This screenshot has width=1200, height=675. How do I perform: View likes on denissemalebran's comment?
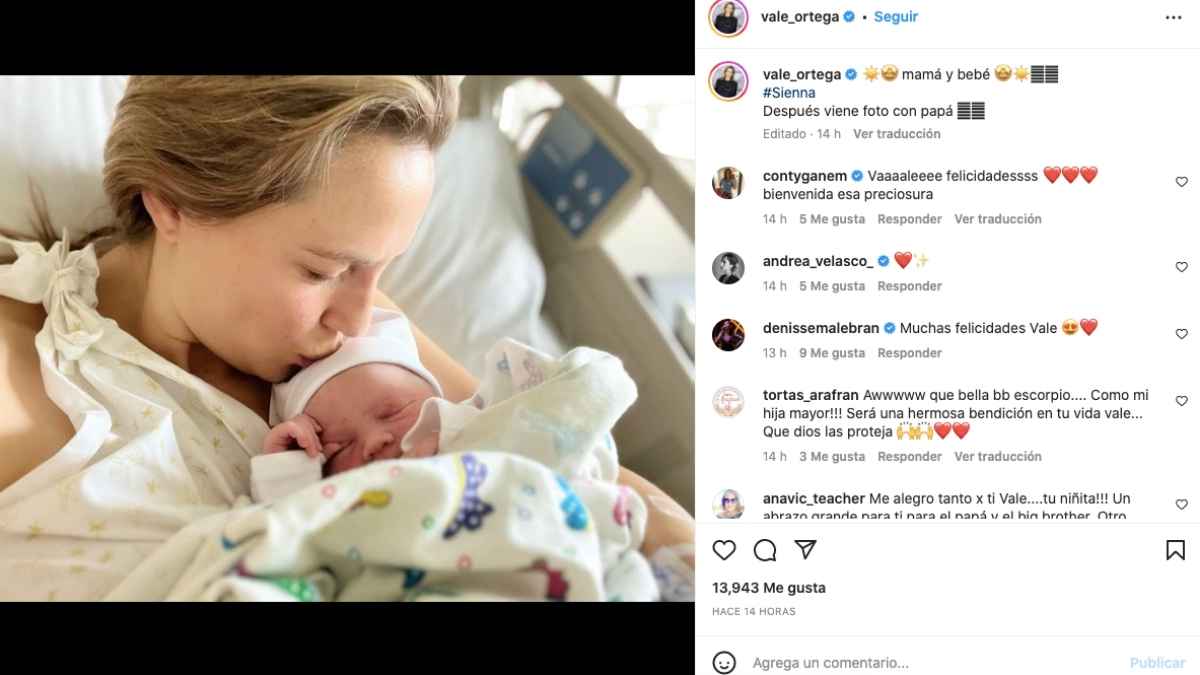832,353
